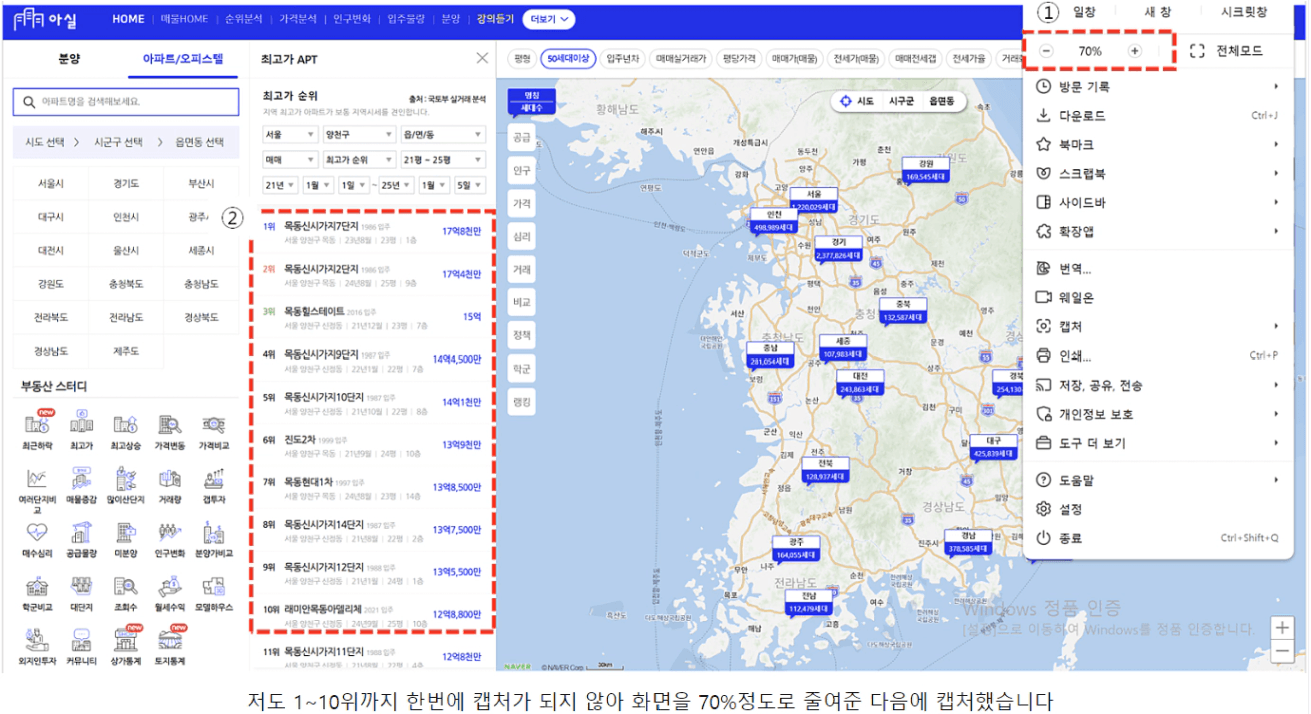Click the 매수심리 heart icon
The image size is (1311, 714).
(36, 533)
